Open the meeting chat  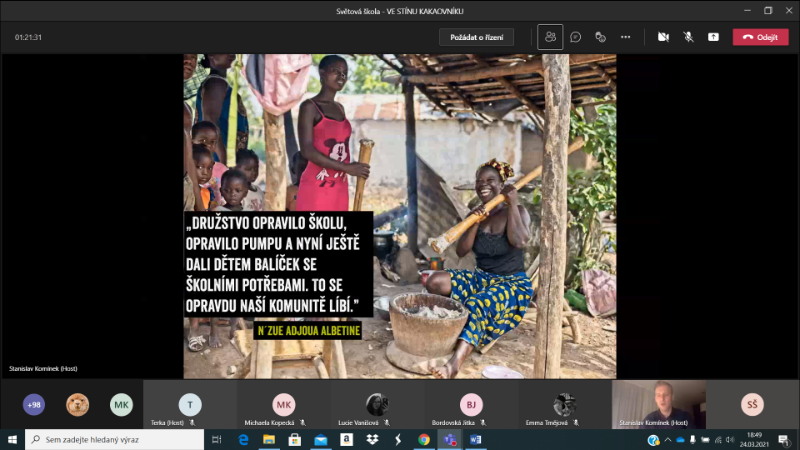point(576,37)
